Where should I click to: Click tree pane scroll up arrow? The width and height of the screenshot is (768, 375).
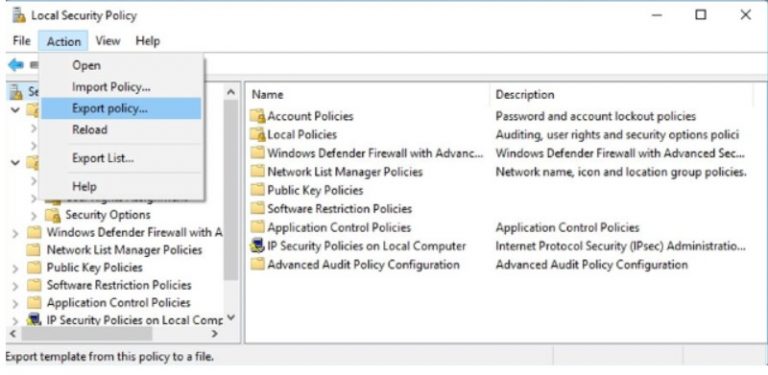(231, 92)
